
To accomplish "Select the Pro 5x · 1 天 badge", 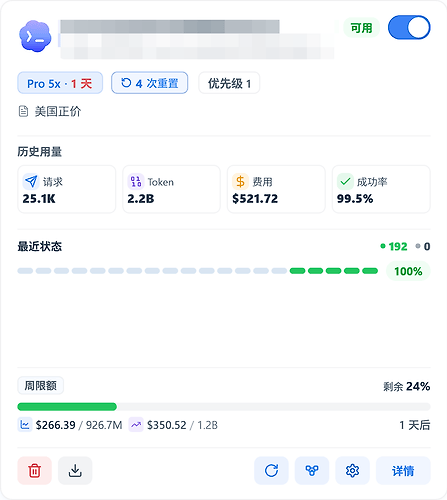I will click(x=60, y=83).
